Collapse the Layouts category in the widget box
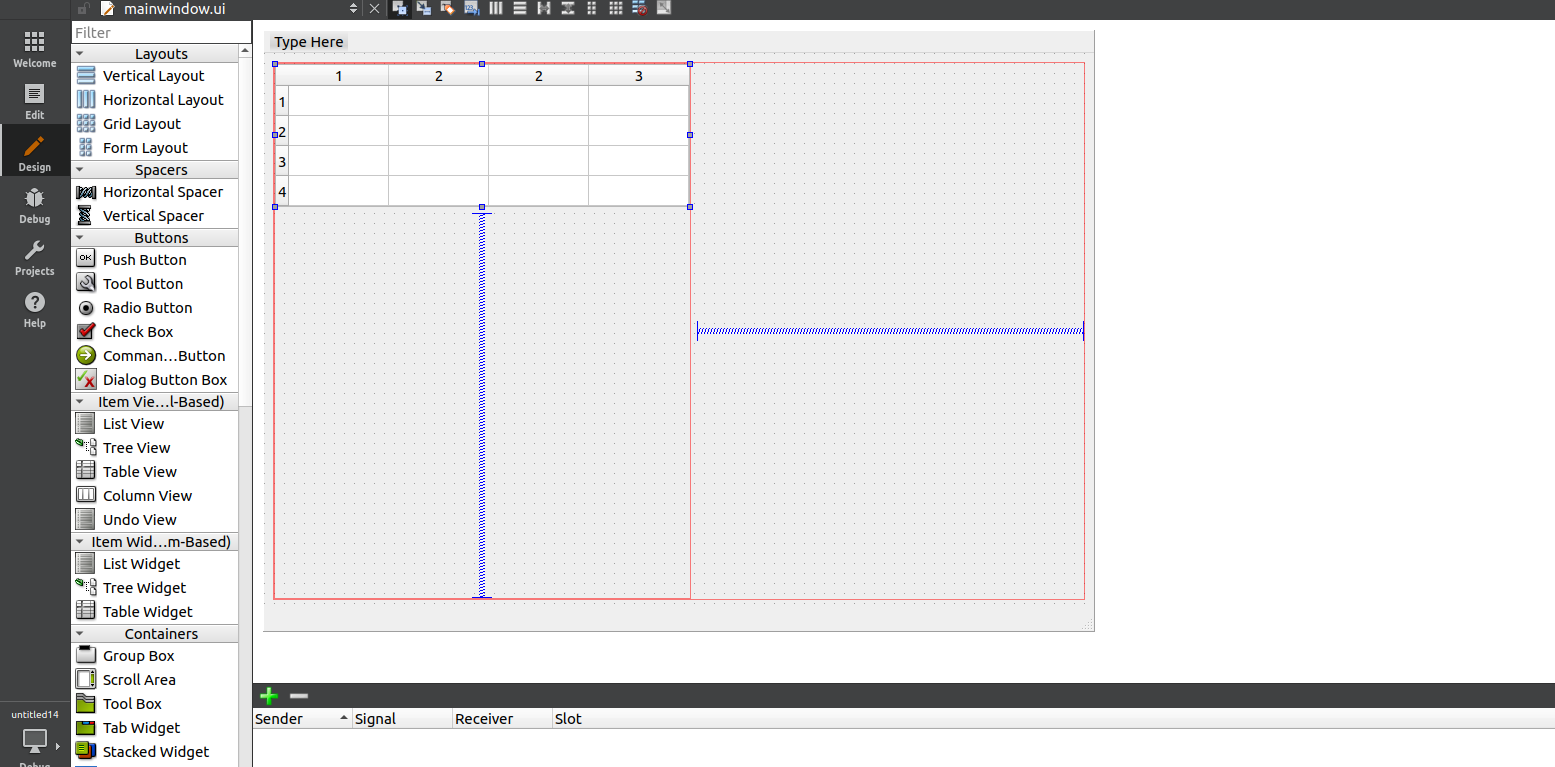Screen dimensions: 1555x767 click(82, 53)
